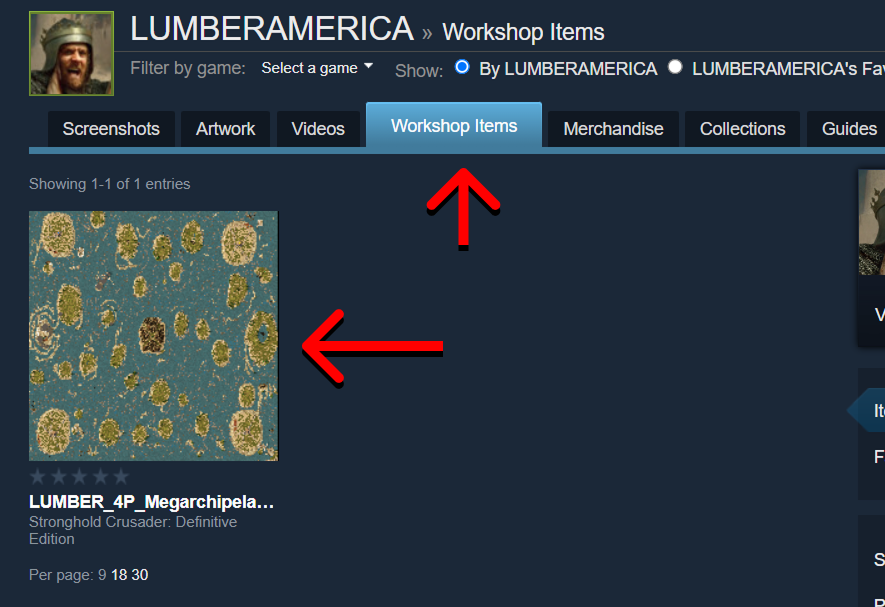Screen dimensions: 885x607
Task: Select the Workshop Items tab
Action: coord(454,125)
